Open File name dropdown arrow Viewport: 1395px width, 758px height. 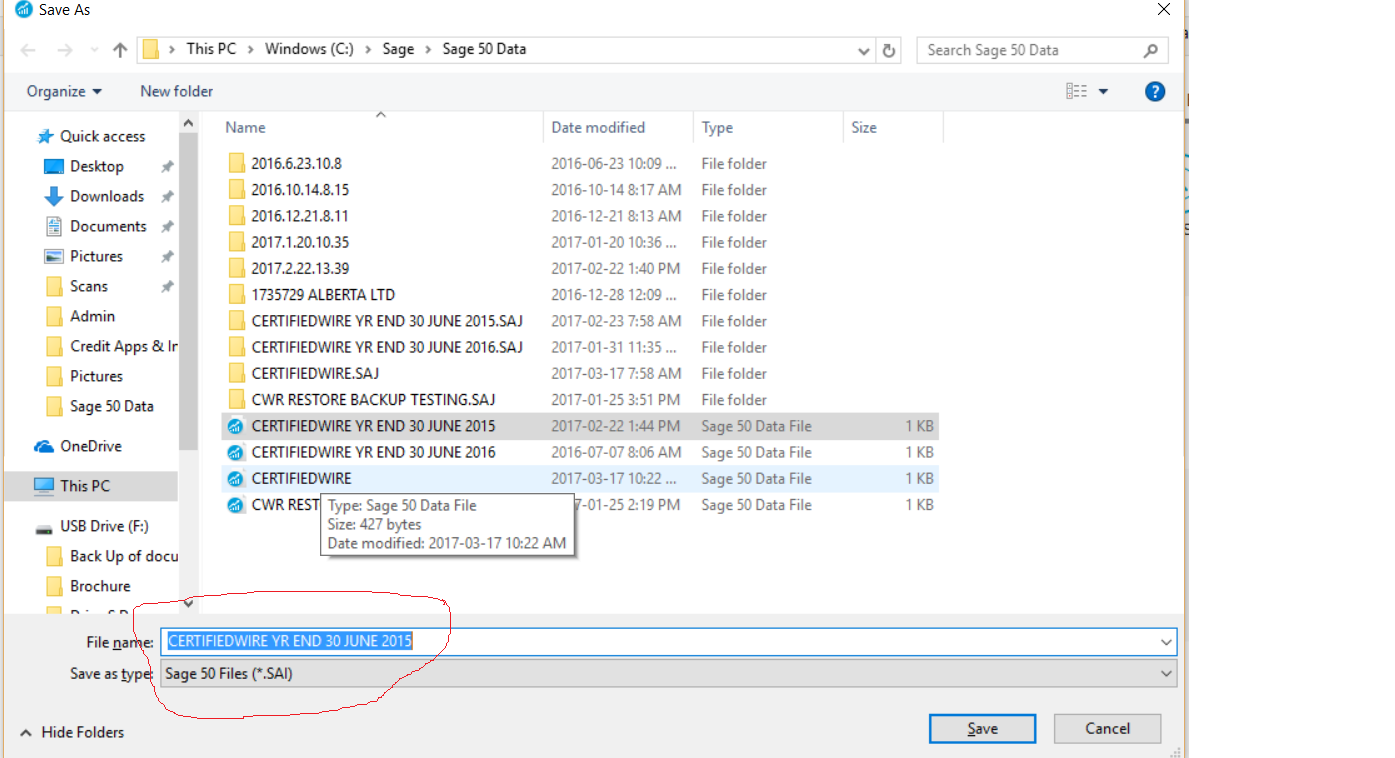click(1166, 642)
